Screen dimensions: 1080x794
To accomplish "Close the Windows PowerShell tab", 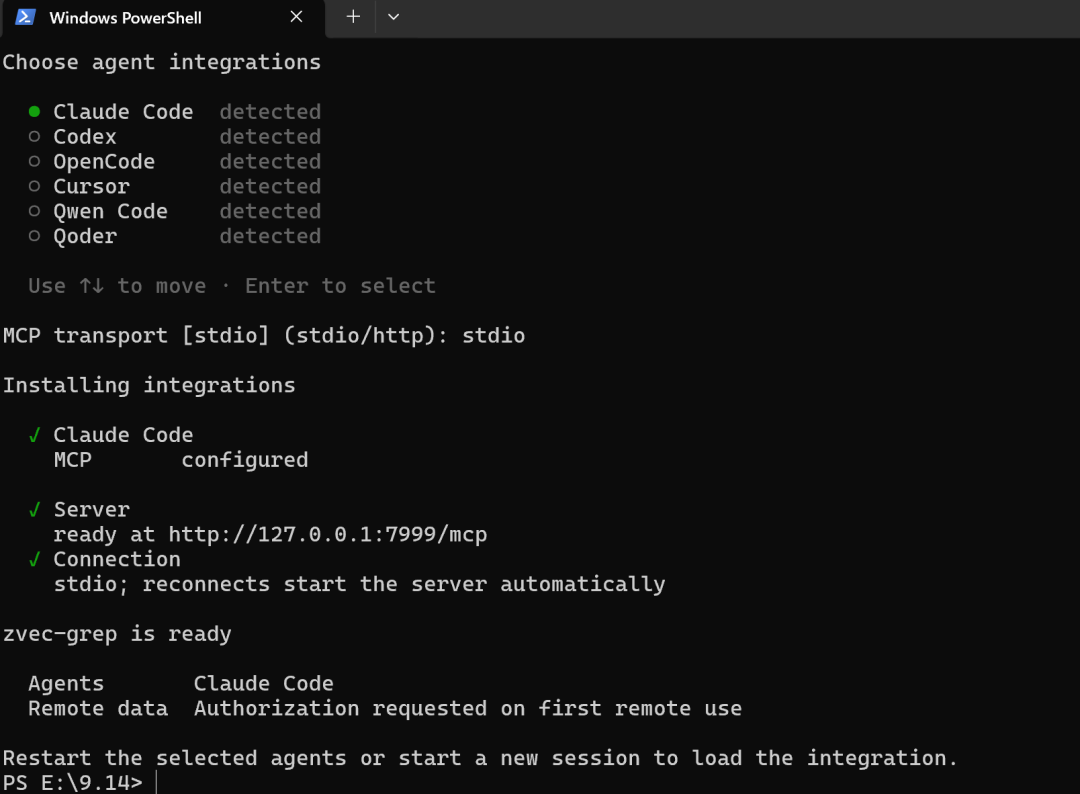I will coord(296,17).
